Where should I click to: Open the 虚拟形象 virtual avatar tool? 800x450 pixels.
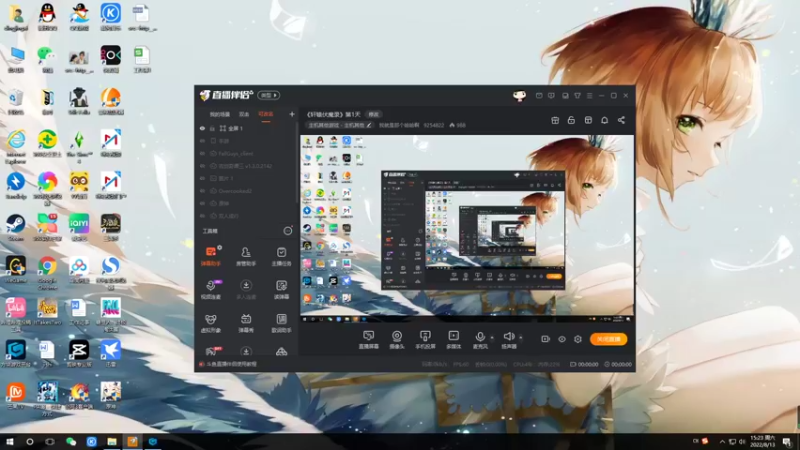click(211, 323)
